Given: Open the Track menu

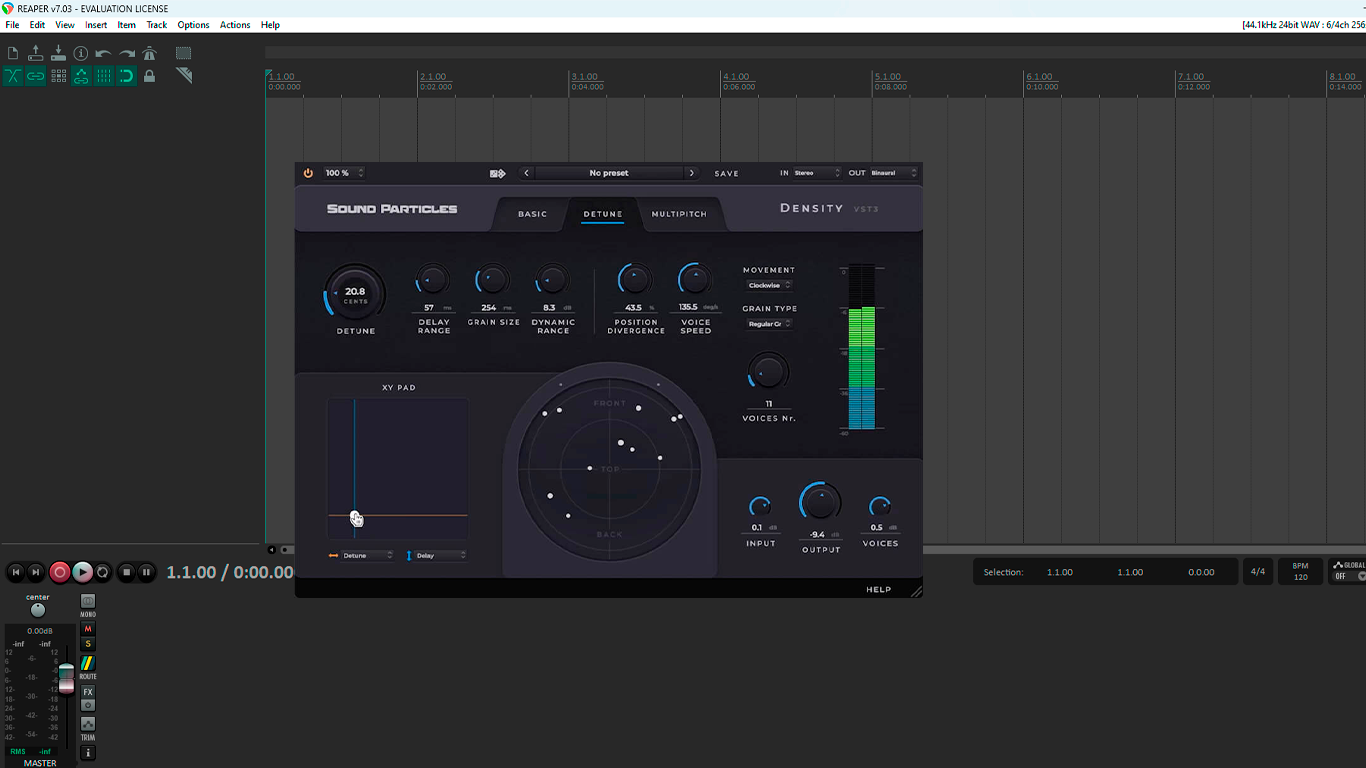Looking at the screenshot, I should click(x=157, y=25).
